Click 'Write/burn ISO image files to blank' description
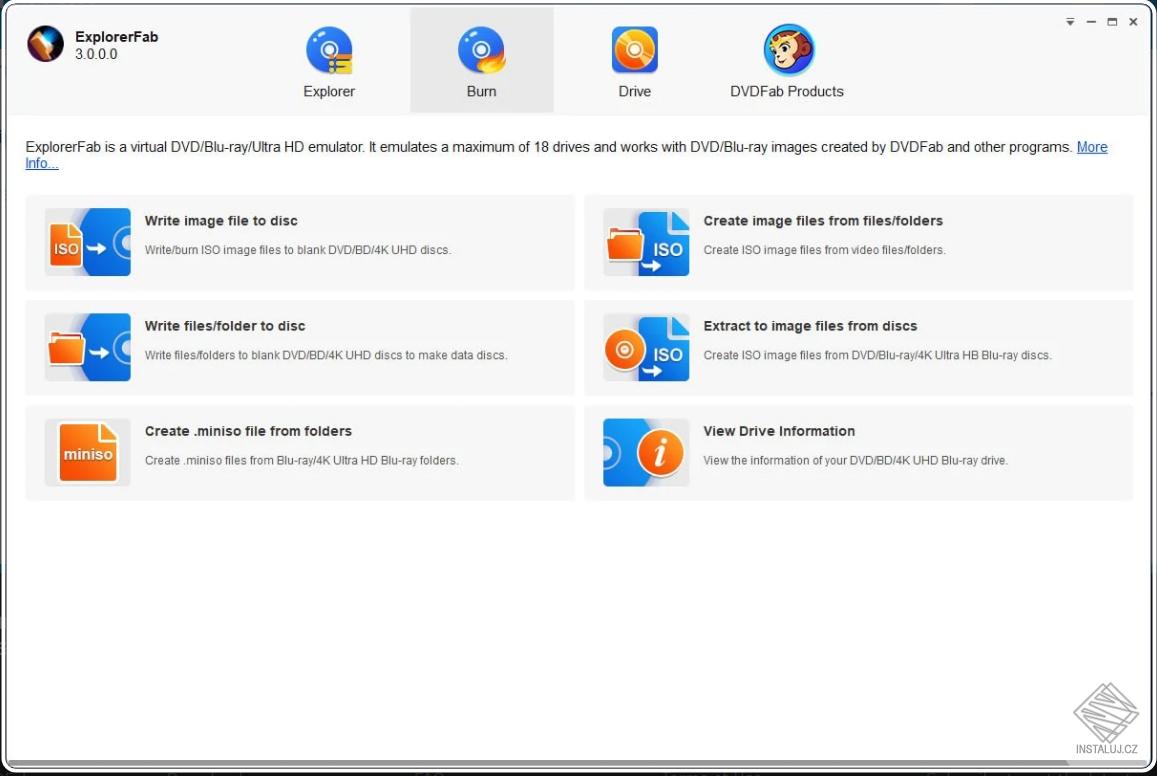The width and height of the screenshot is (1157, 776). [x=298, y=250]
